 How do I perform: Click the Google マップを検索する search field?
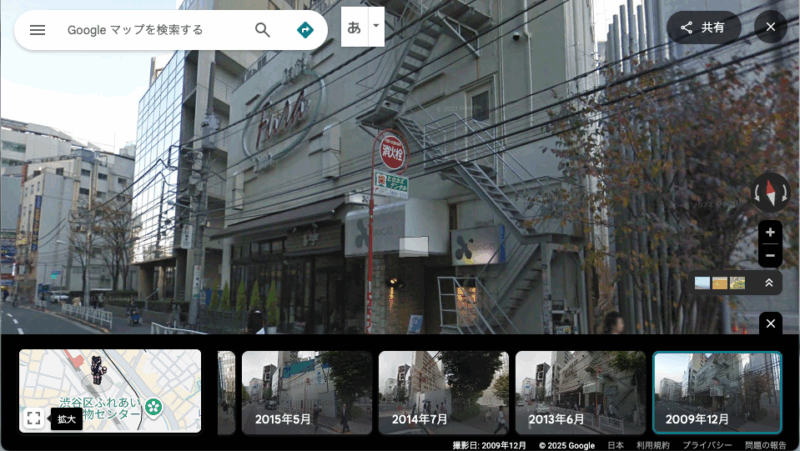point(150,30)
